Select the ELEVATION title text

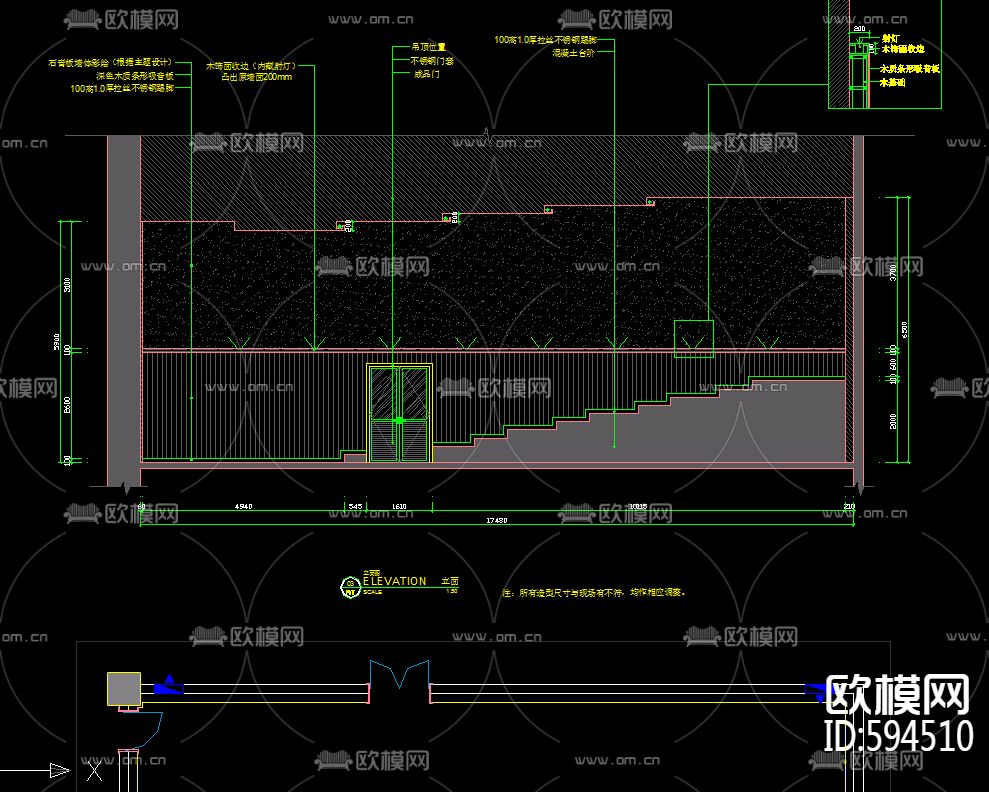tap(395, 581)
